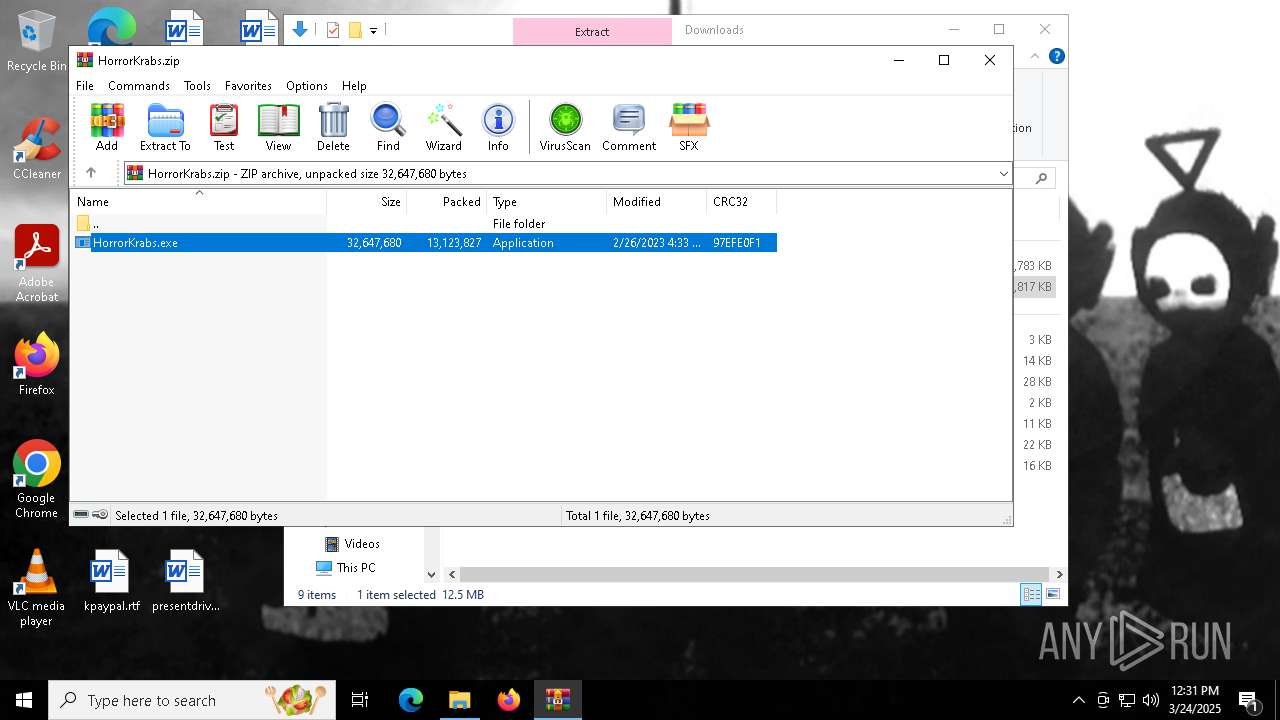Sort by the Type column header
Image resolution: width=1280 pixels, height=720 pixels.
point(546,202)
